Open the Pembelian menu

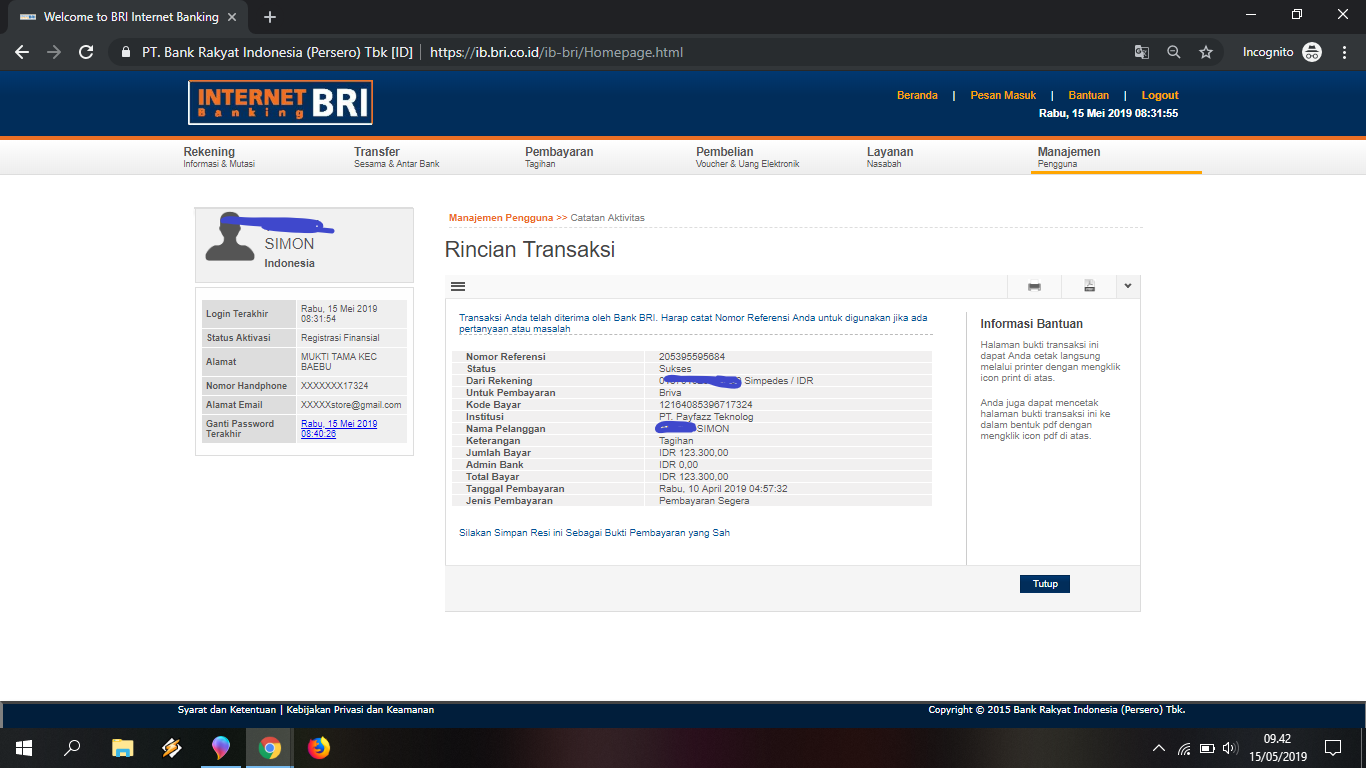point(747,157)
